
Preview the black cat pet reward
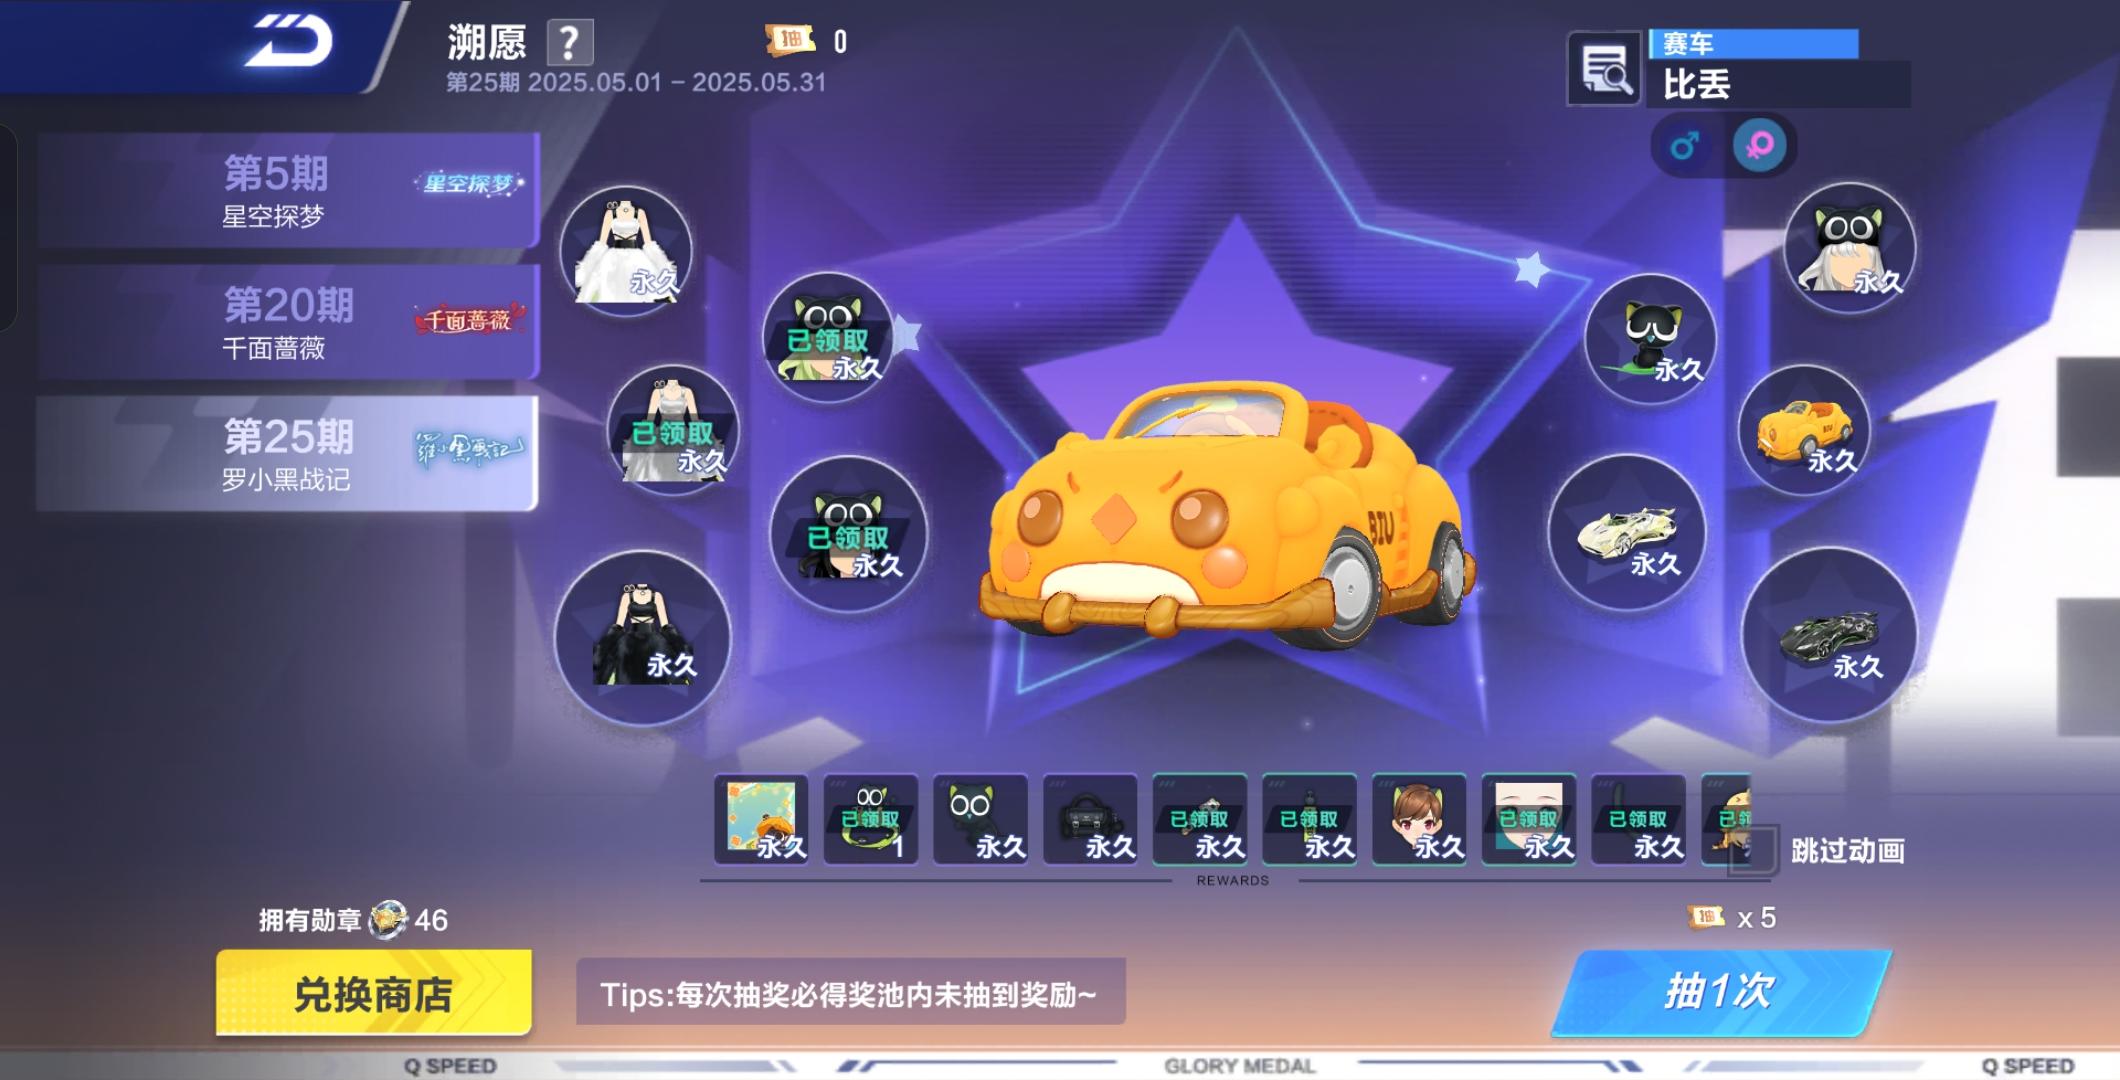pyautogui.click(x=1651, y=339)
